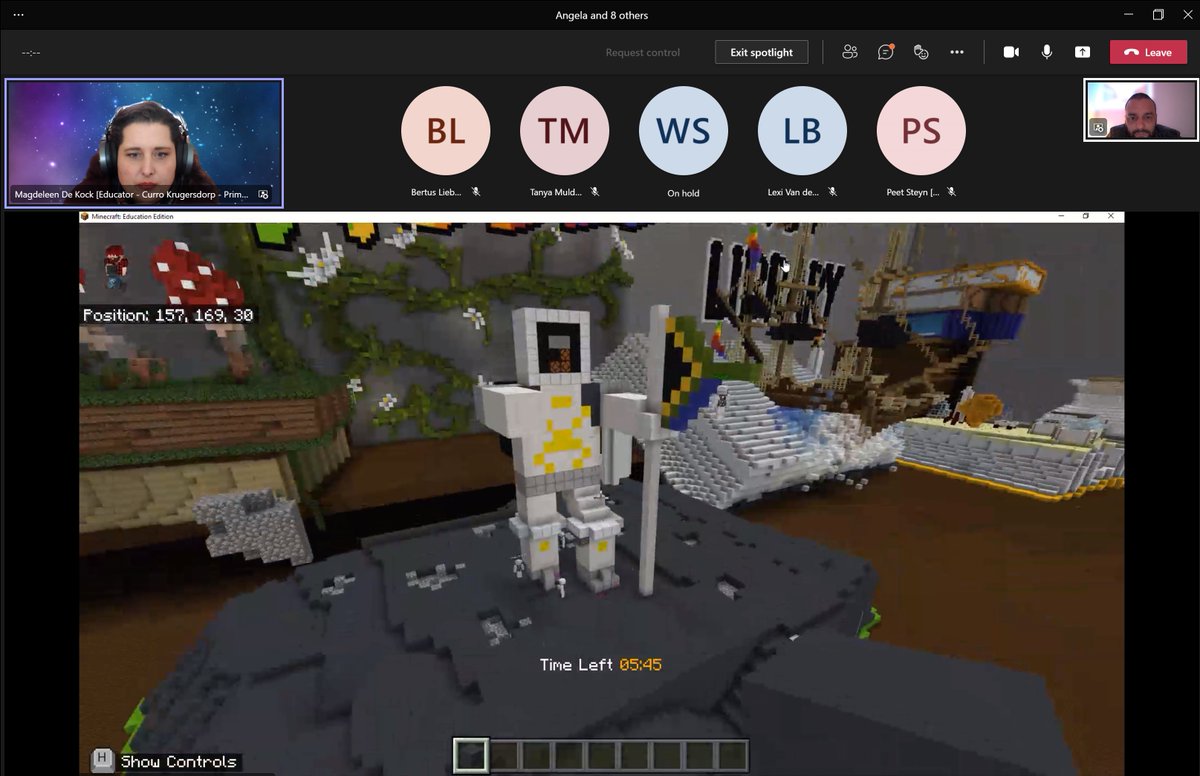Click the BL participant avatar

click(x=446, y=131)
